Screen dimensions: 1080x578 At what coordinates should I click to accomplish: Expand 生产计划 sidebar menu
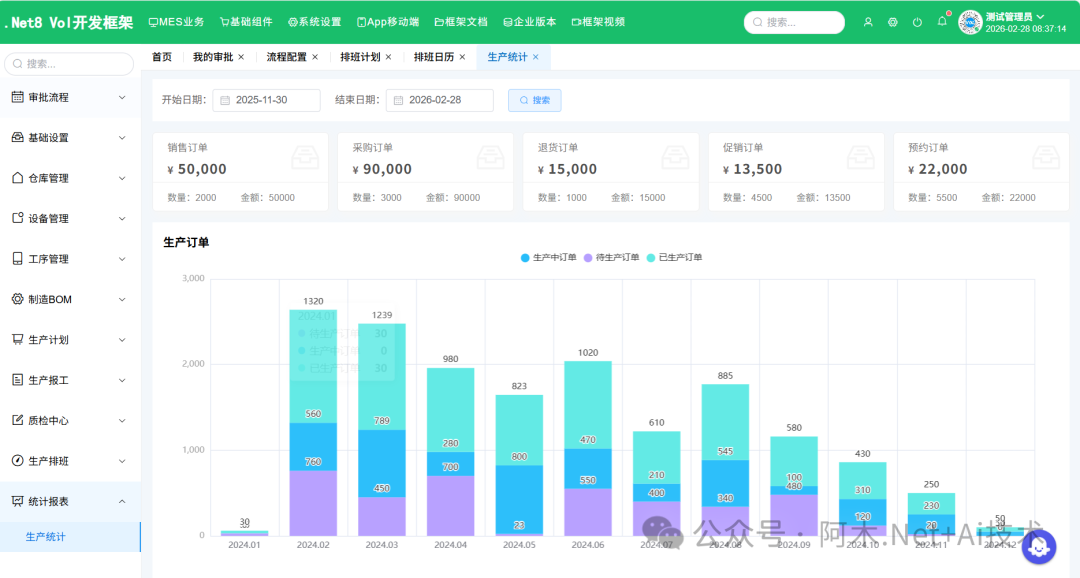pyautogui.click(x=69, y=339)
